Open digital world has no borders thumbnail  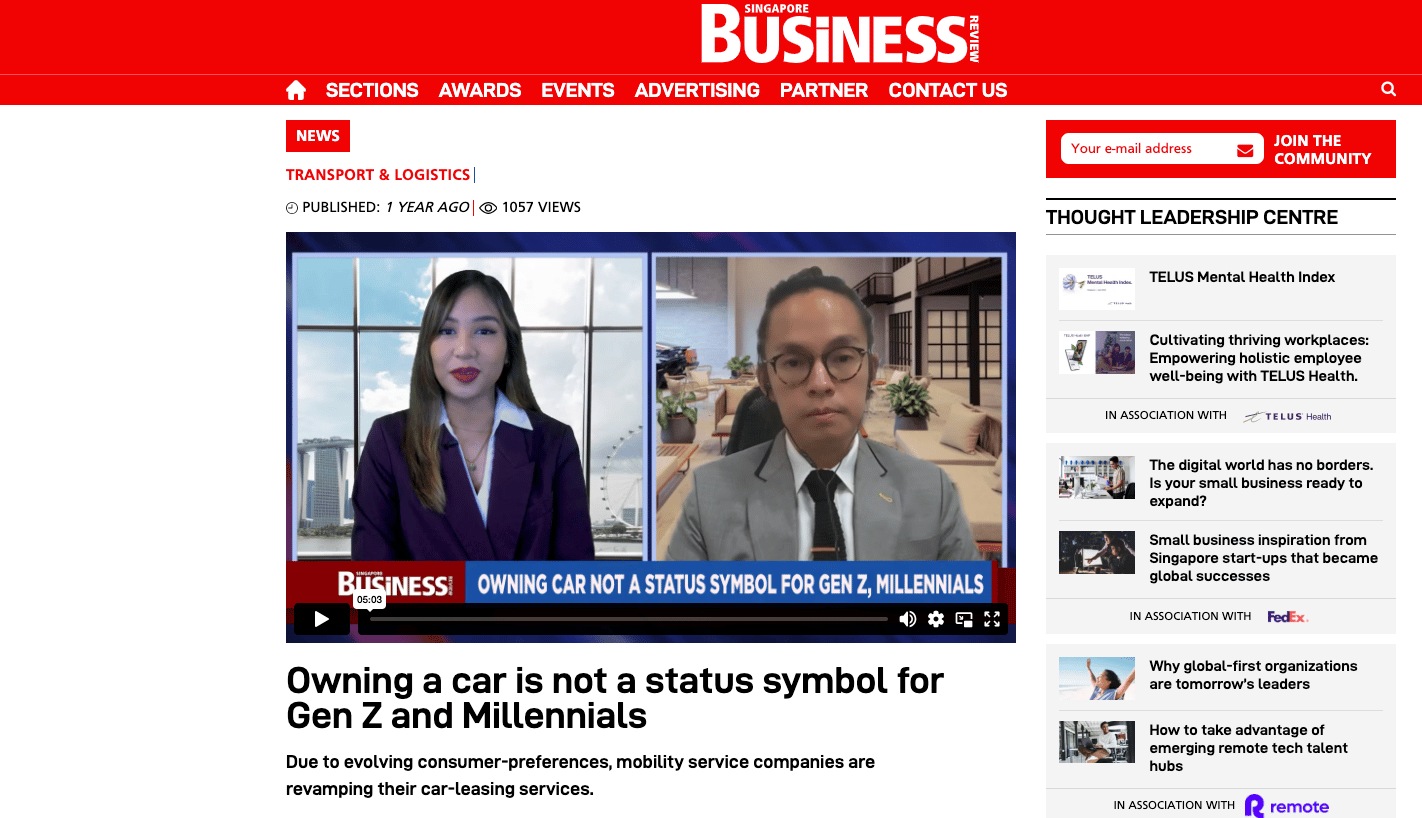click(x=1097, y=477)
